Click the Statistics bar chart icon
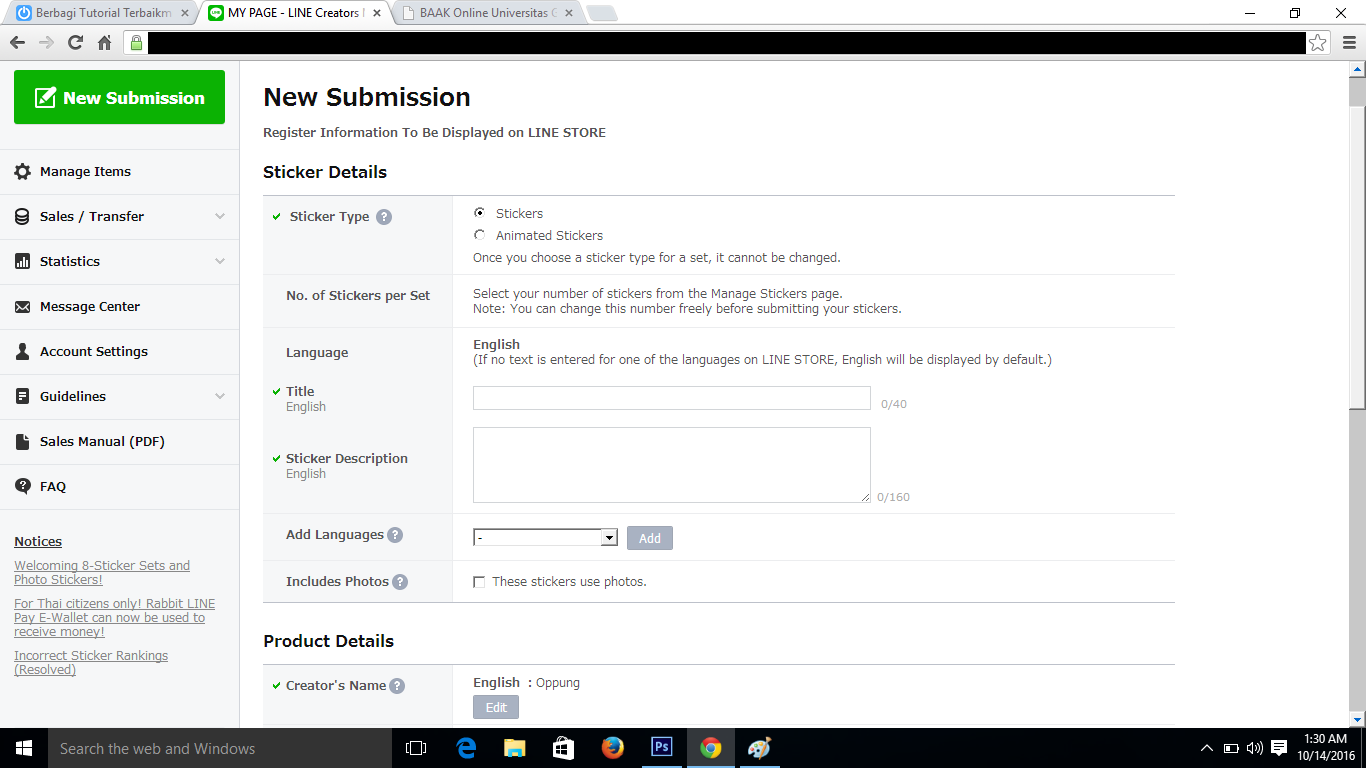Image resolution: width=1366 pixels, height=768 pixels. (x=22, y=262)
